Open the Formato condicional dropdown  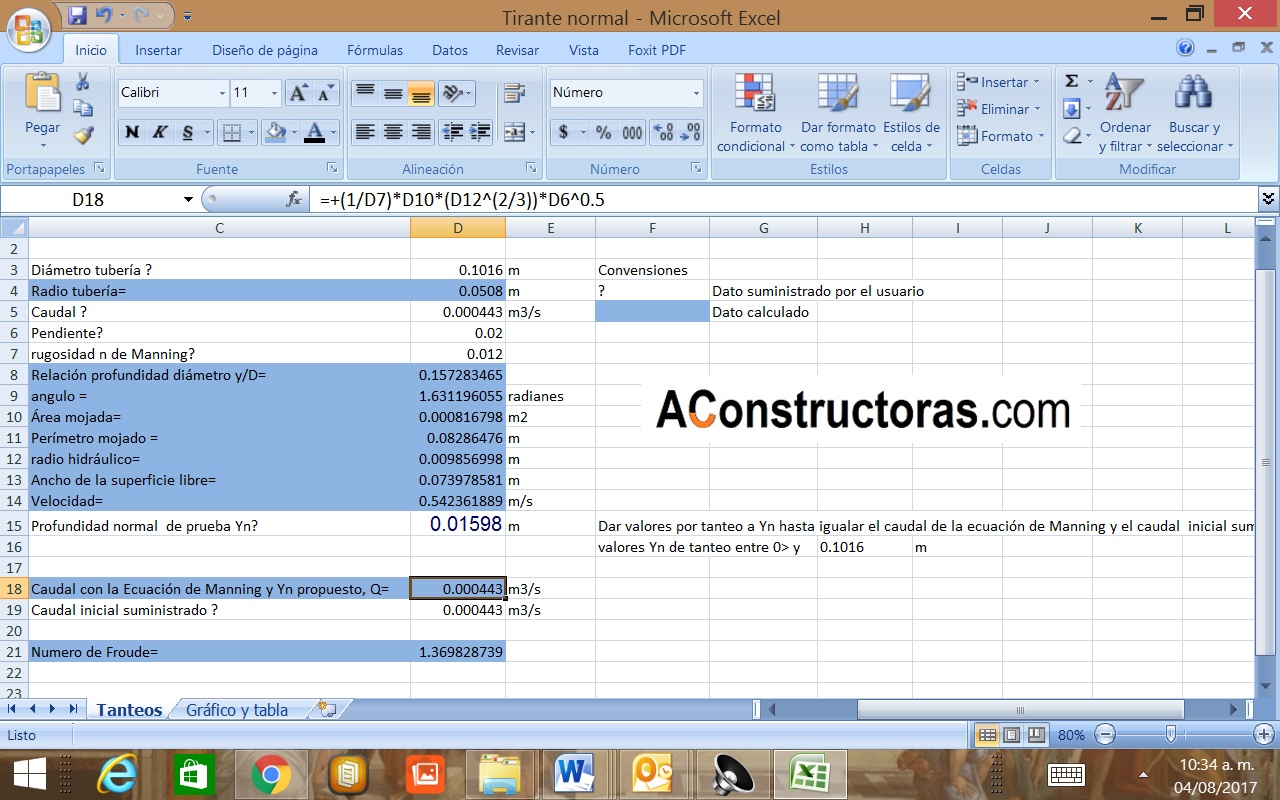tap(755, 113)
